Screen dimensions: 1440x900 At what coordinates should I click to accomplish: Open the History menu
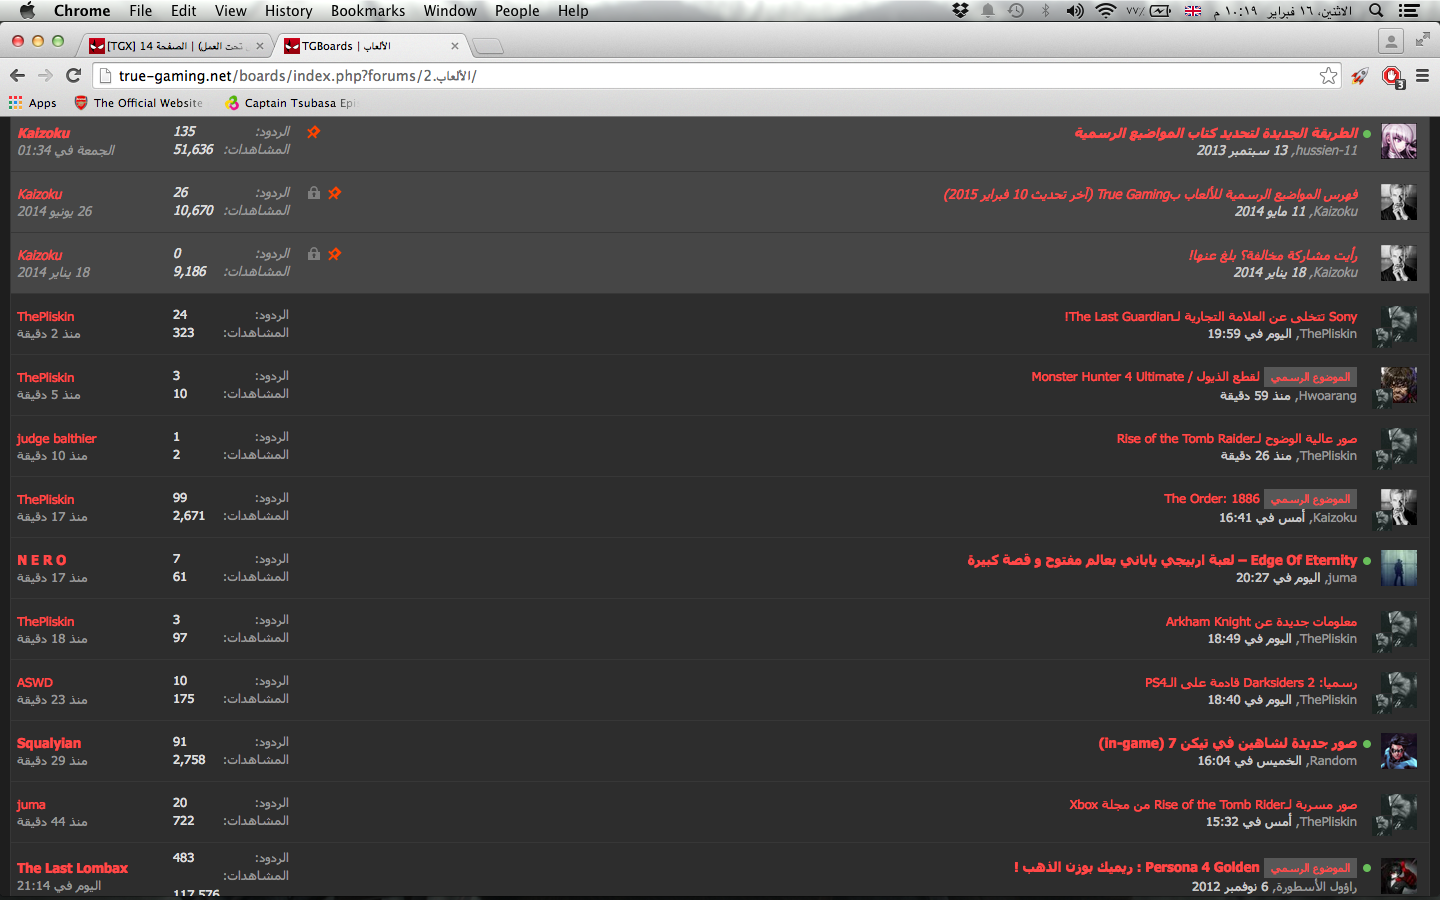288,11
